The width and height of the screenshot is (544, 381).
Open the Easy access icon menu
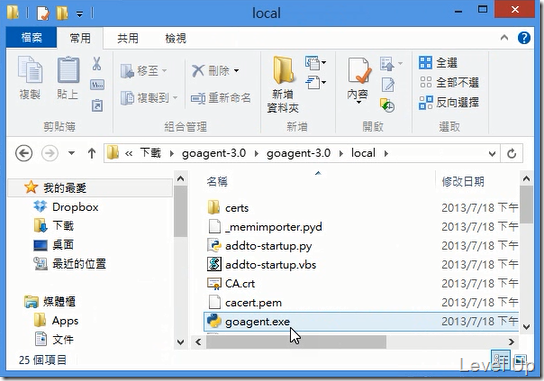(x=315, y=83)
